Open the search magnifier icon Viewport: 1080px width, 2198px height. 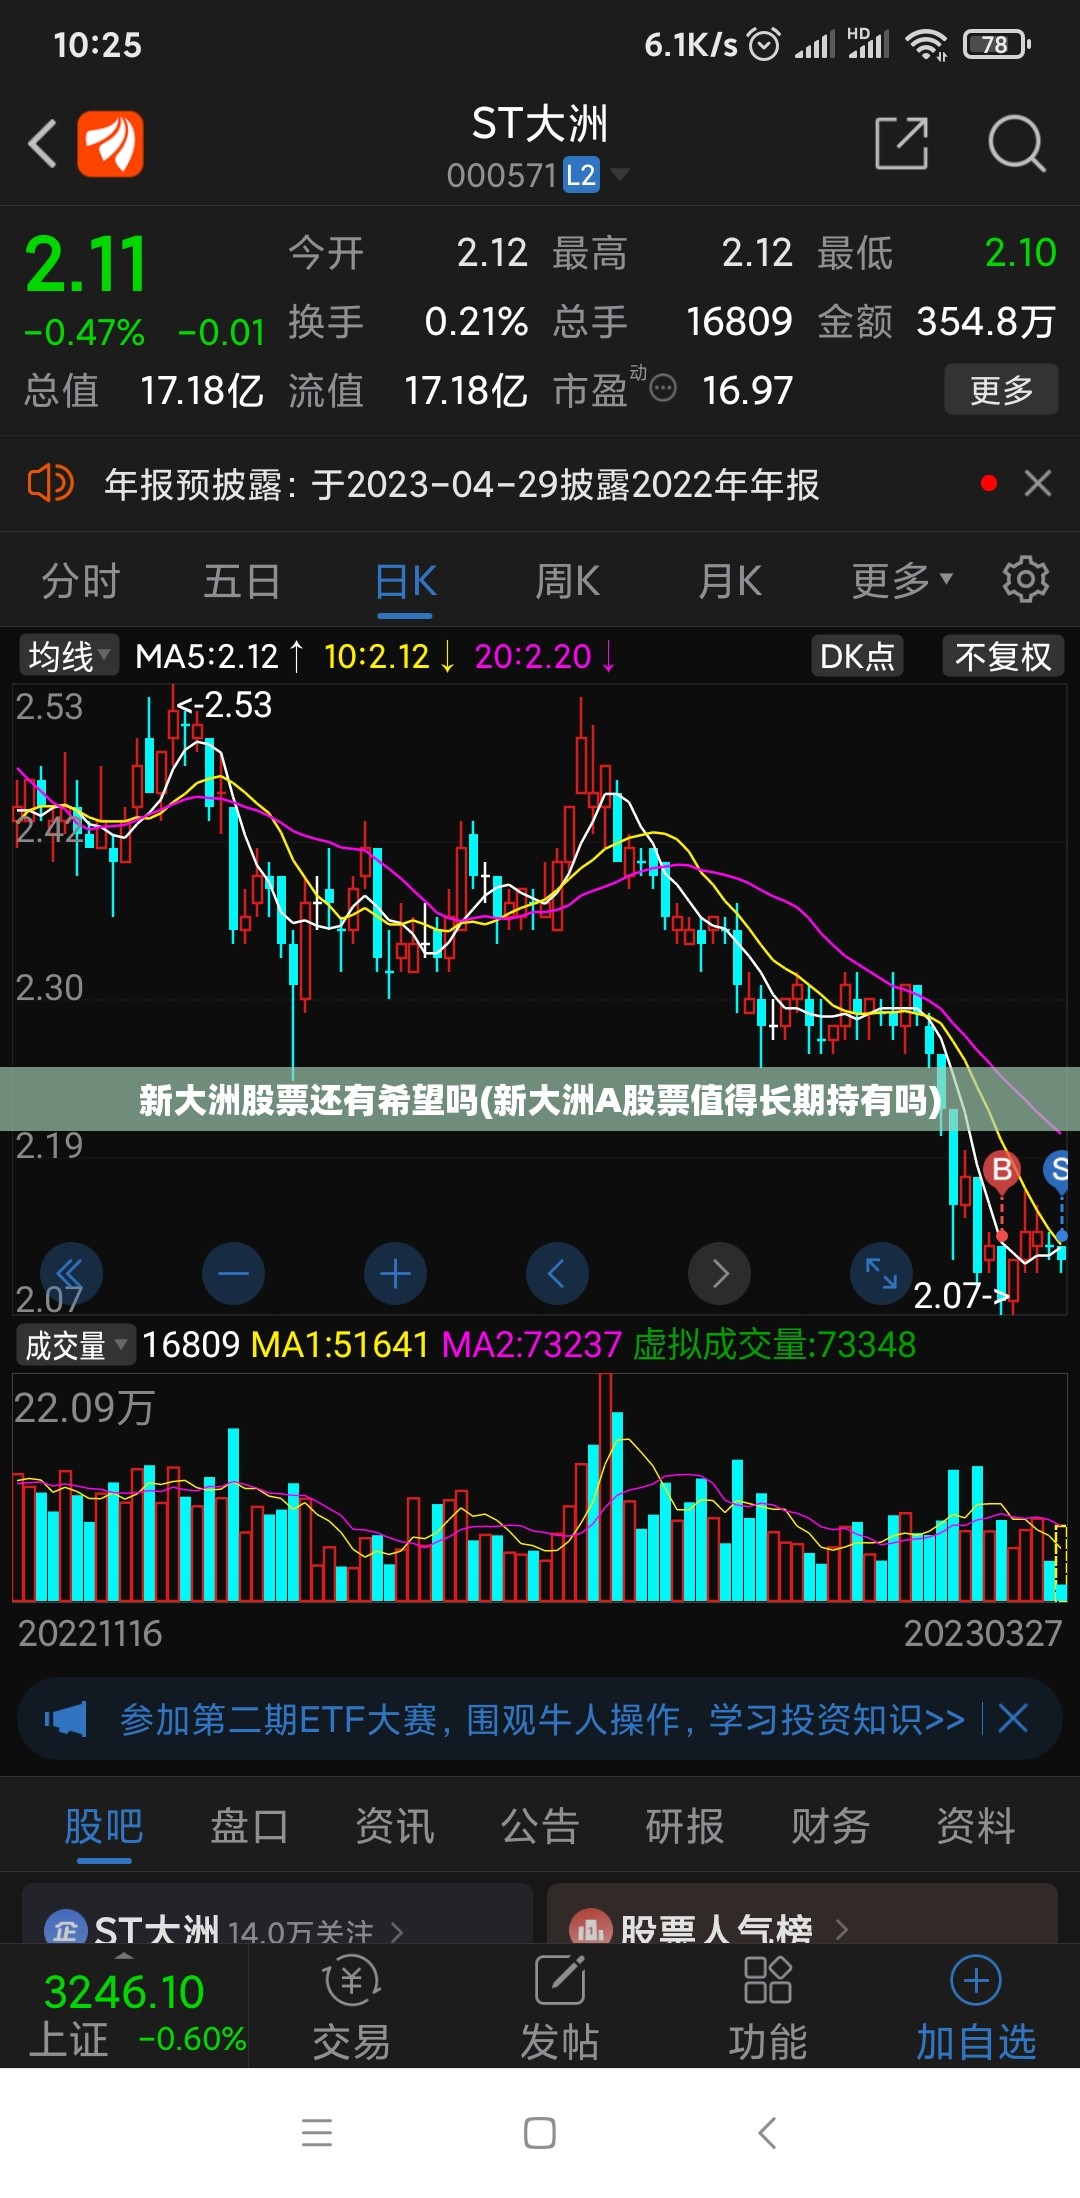(1017, 143)
